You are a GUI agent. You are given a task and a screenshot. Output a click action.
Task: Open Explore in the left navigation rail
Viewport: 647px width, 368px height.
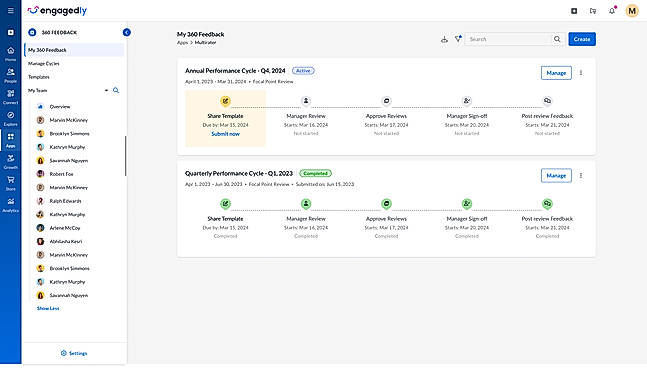(x=11, y=118)
